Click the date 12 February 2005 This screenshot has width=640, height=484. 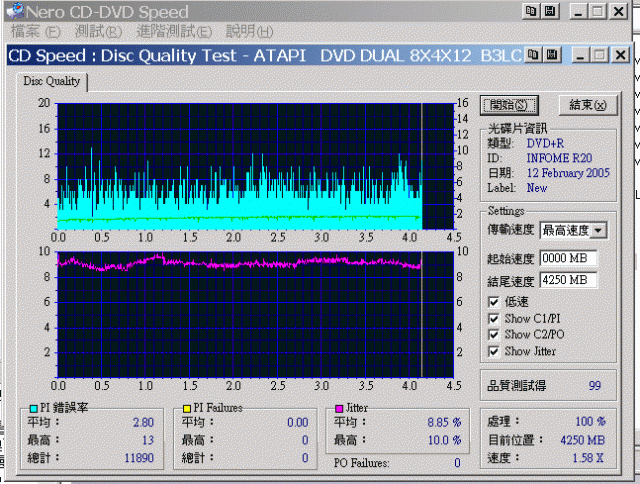pyautogui.click(x=568, y=173)
